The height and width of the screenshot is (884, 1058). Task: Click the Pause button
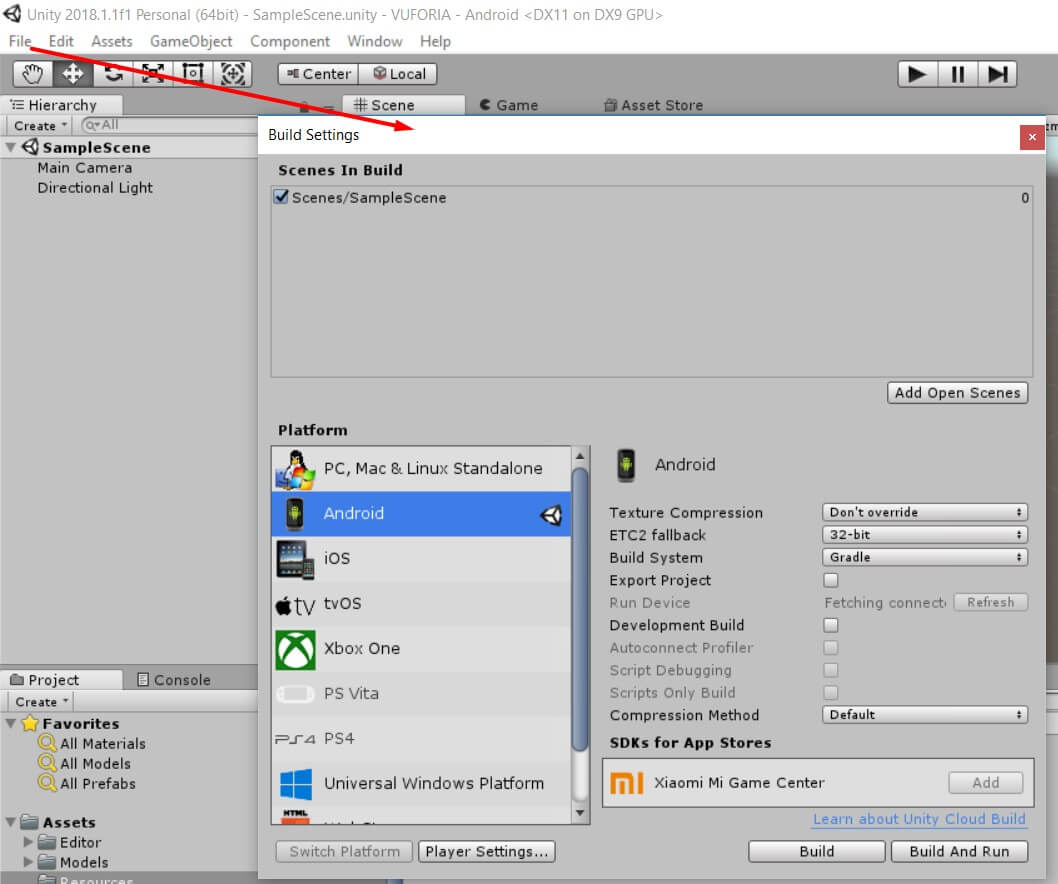957,74
